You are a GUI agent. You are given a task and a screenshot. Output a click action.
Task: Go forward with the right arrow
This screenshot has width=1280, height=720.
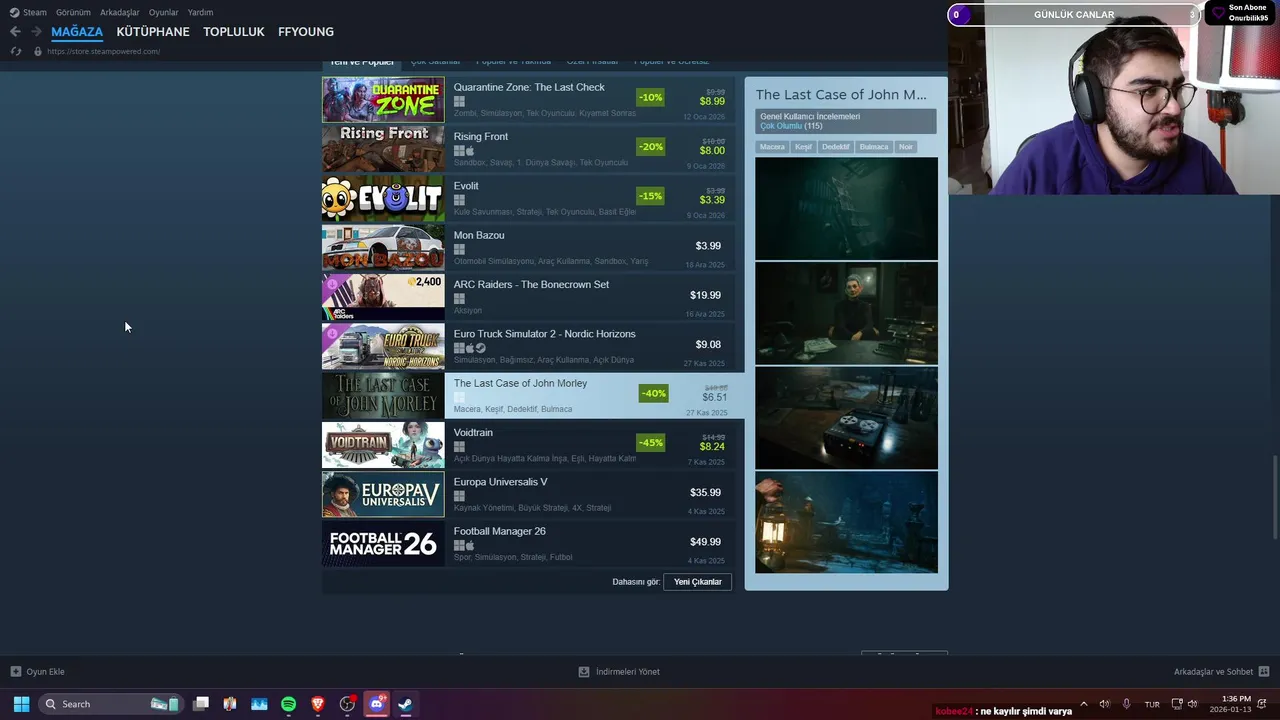37,32
